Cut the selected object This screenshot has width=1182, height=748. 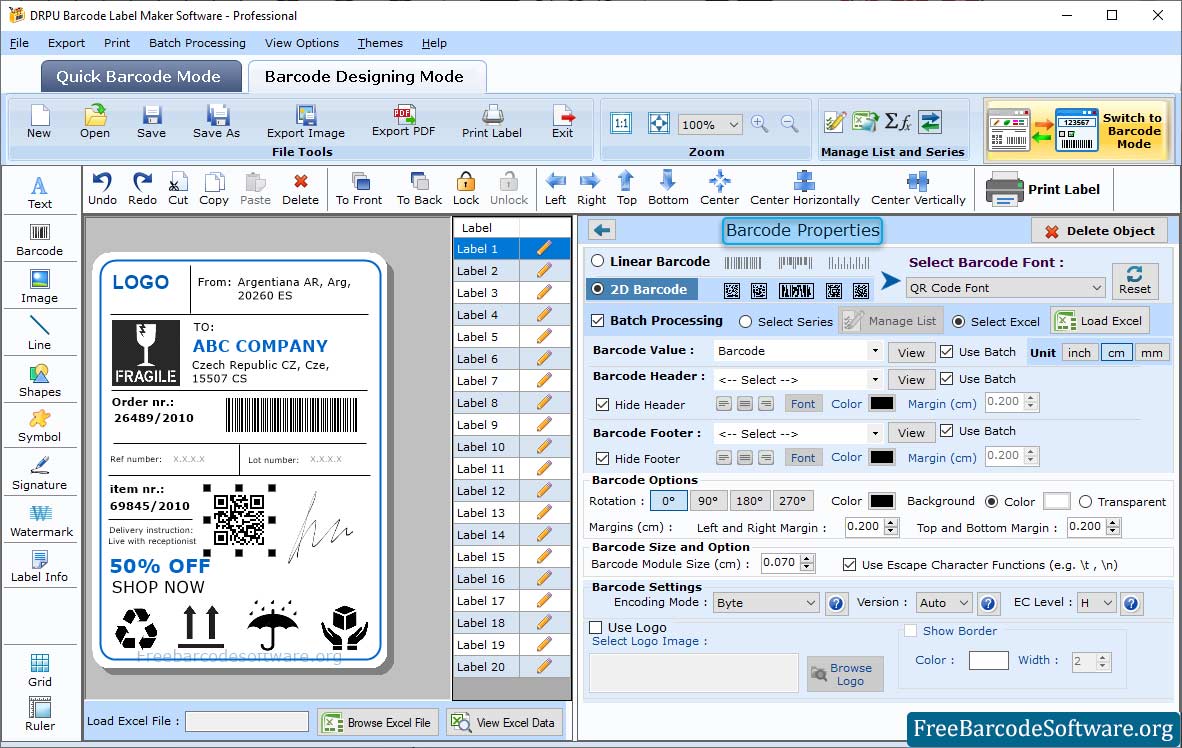[x=178, y=189]
